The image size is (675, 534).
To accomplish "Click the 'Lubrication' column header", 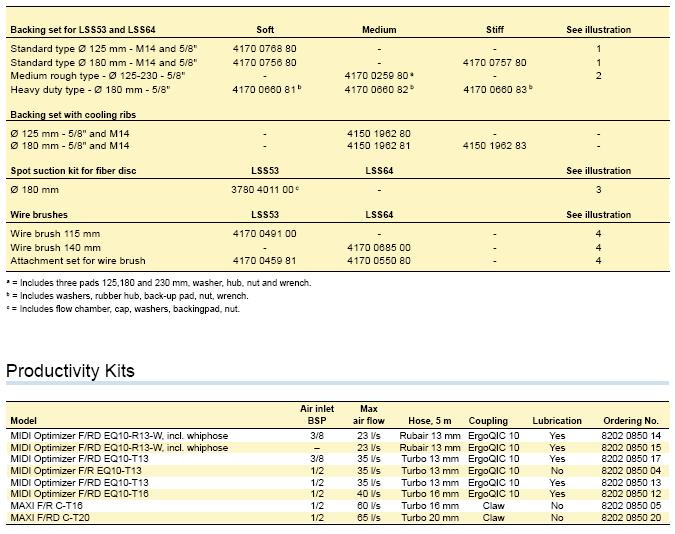I will pos(557,421).
